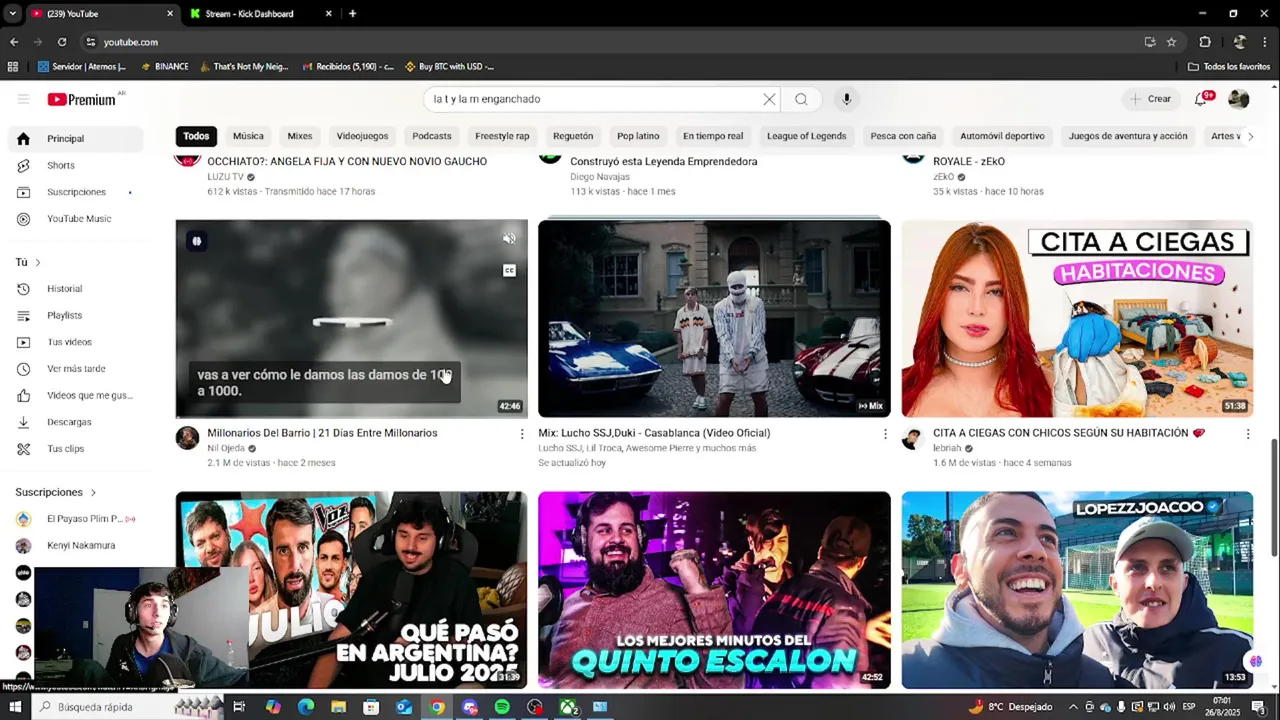Open Tus videos in the sidebar
Screen dimensions: 1280x720
click(x=76, y=342)
